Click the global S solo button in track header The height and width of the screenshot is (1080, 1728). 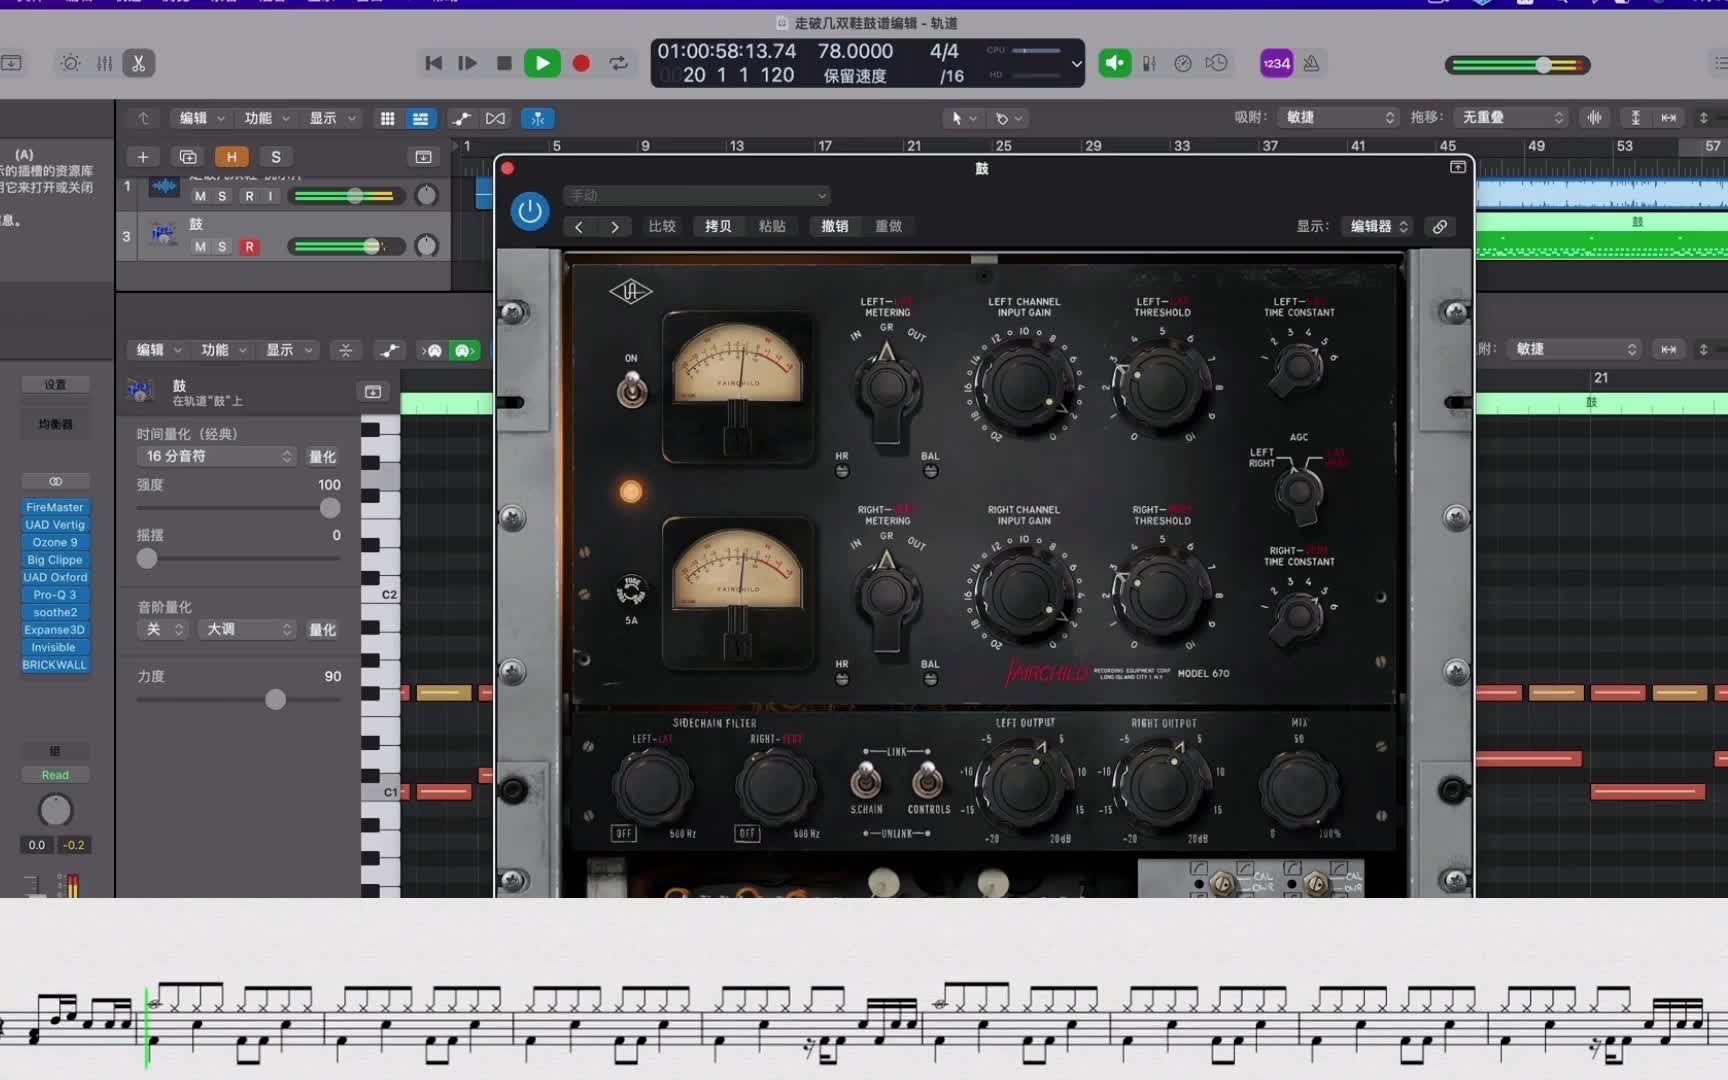click(276, 157)
